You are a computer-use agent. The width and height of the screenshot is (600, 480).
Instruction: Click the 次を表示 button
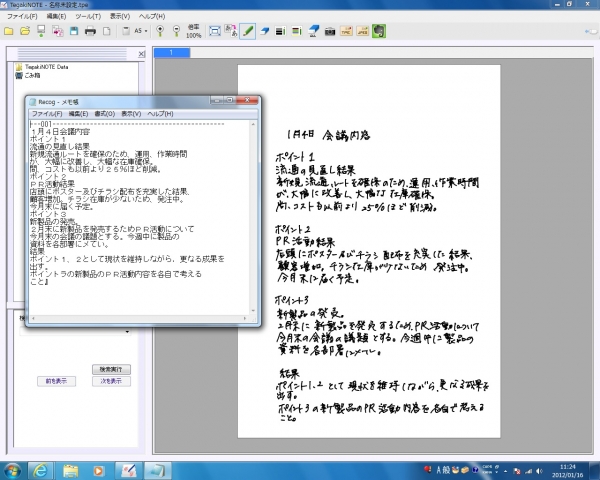[112, 381]
